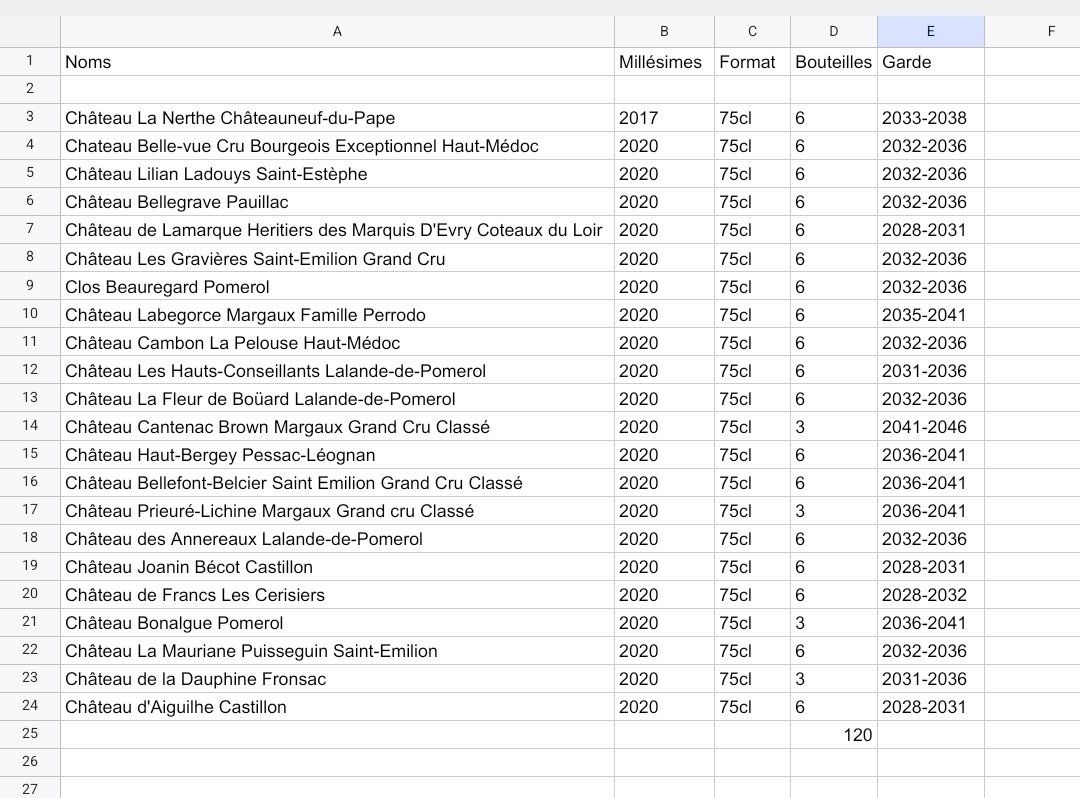Click garde value '2028-2032'
Screen dimensions: 1080x798
click(931, 595)
